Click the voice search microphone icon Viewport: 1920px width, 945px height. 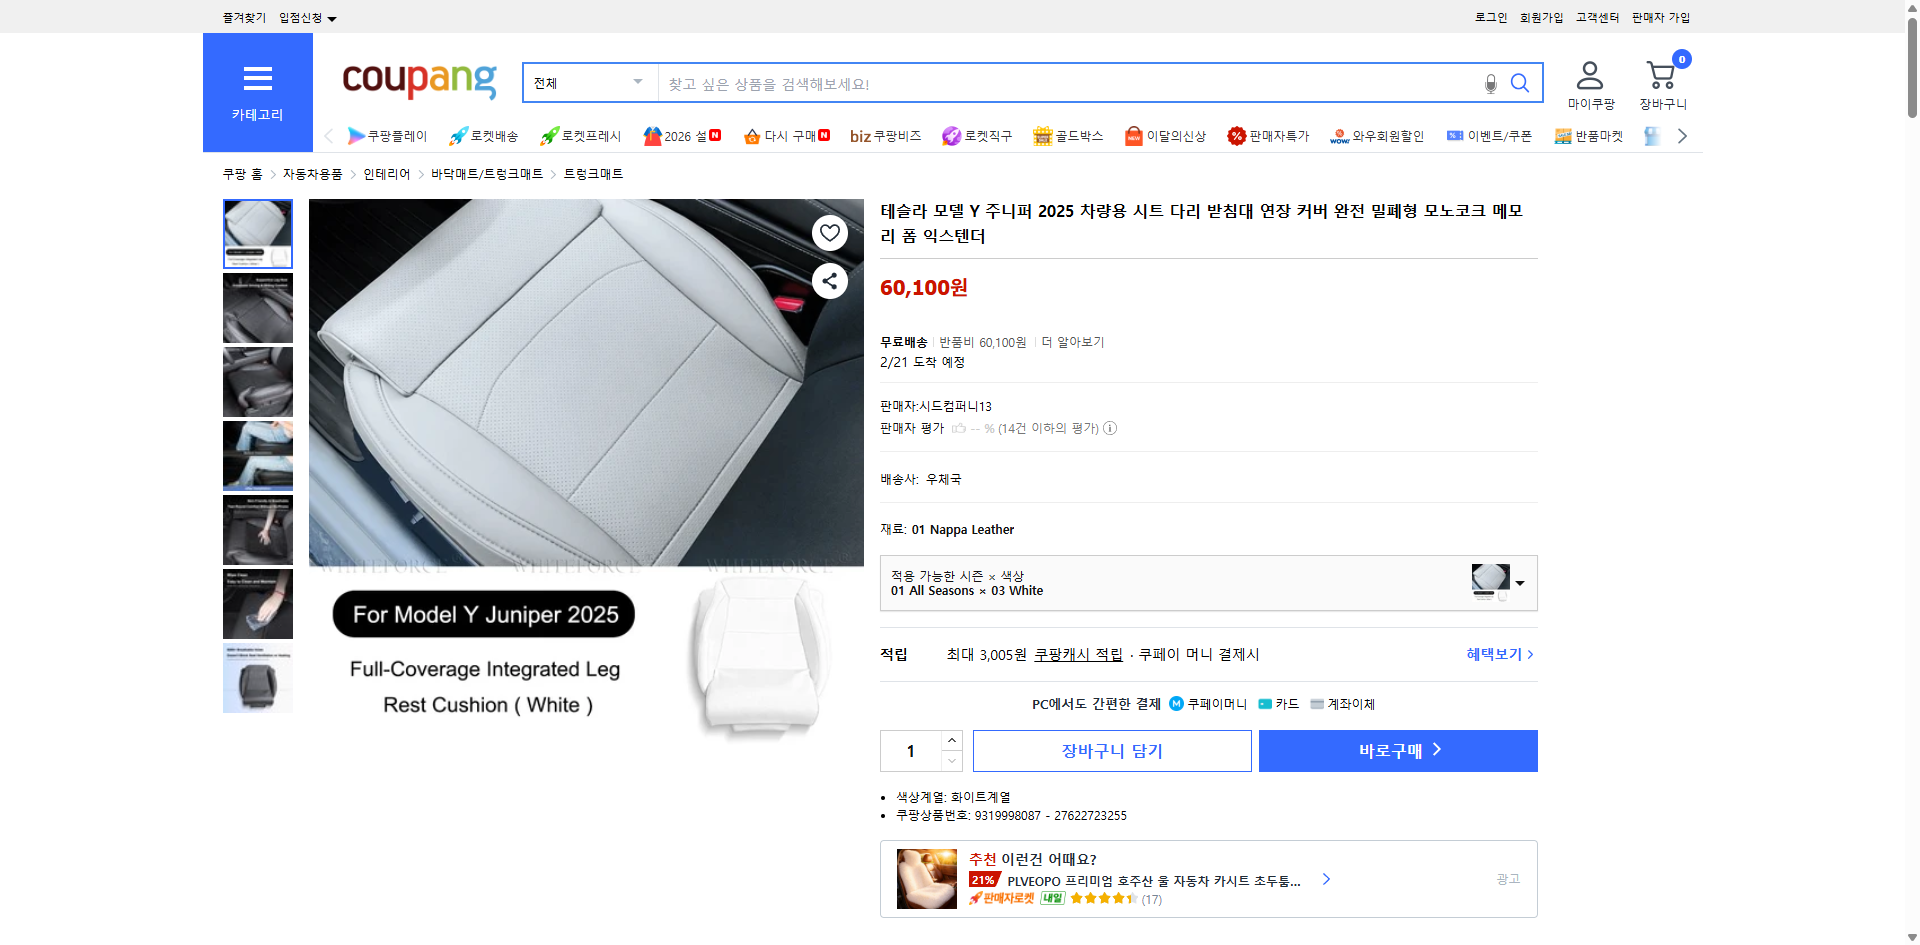pos(1489,83)
